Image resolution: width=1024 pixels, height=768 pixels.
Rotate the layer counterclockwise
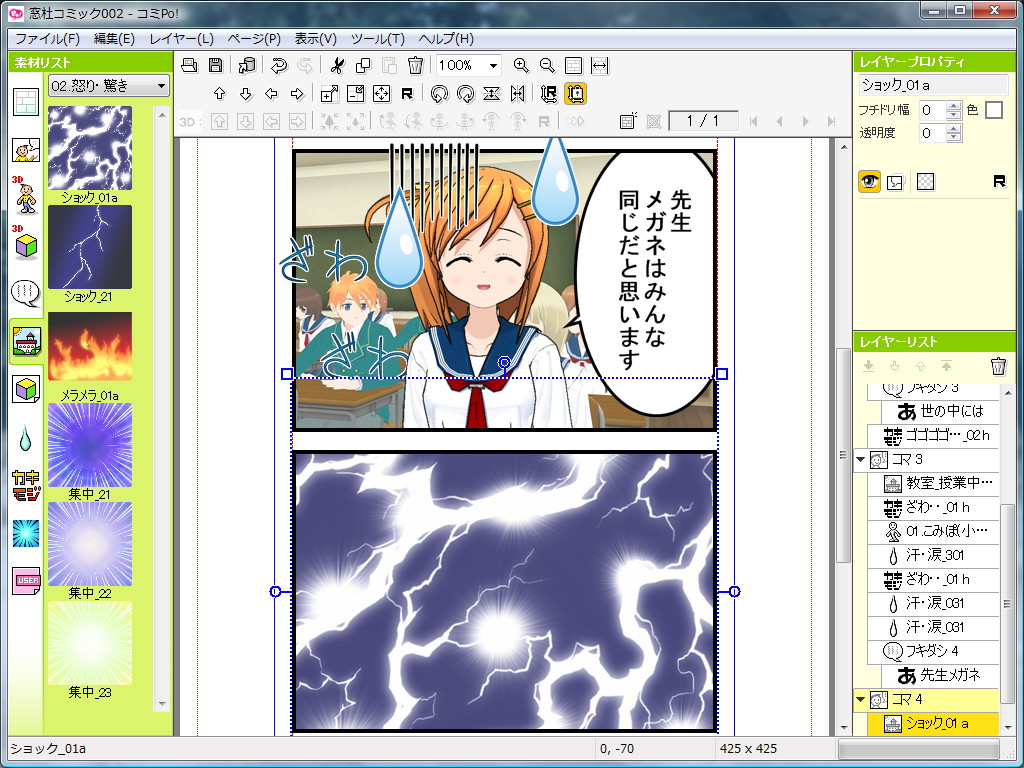(440, 93)
